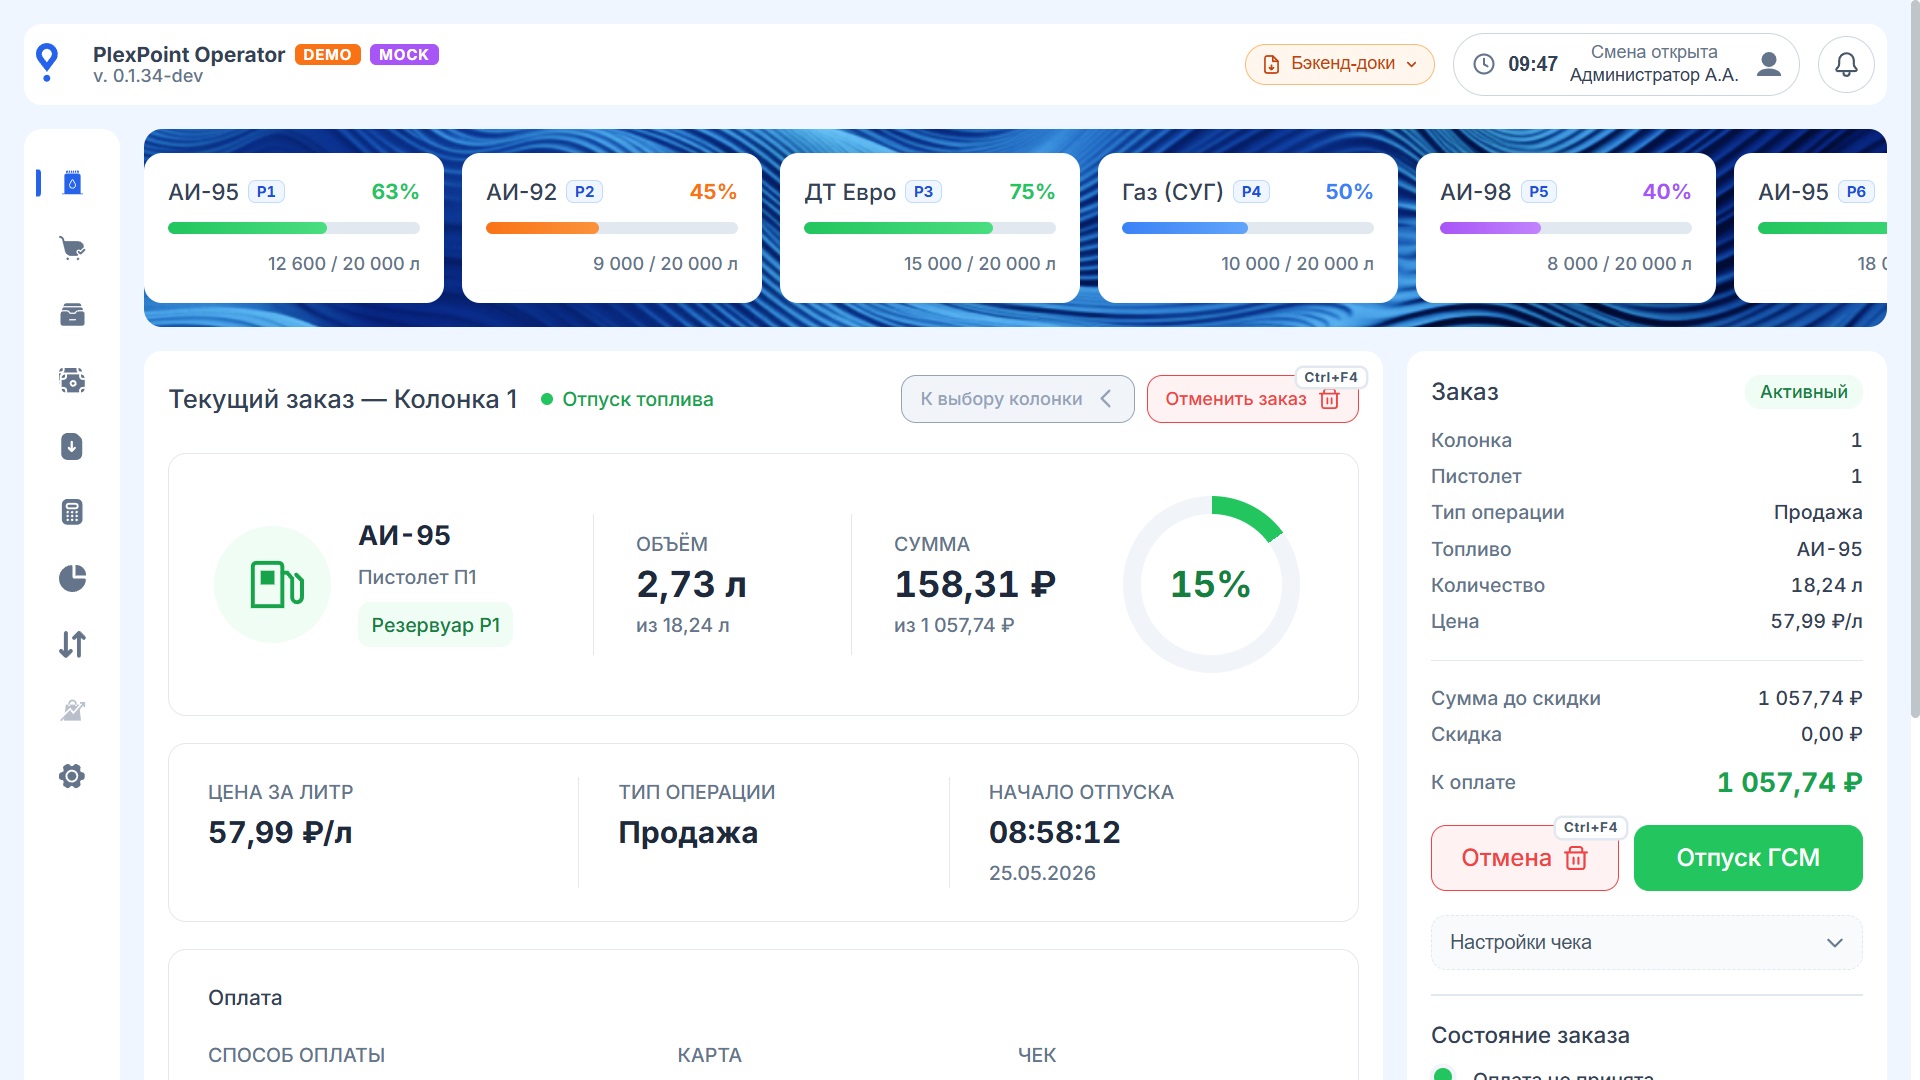Click the 158,31 ₽ sum value
The height and width of the screenshot is (1080, 1920).
[x=975, y=584]
